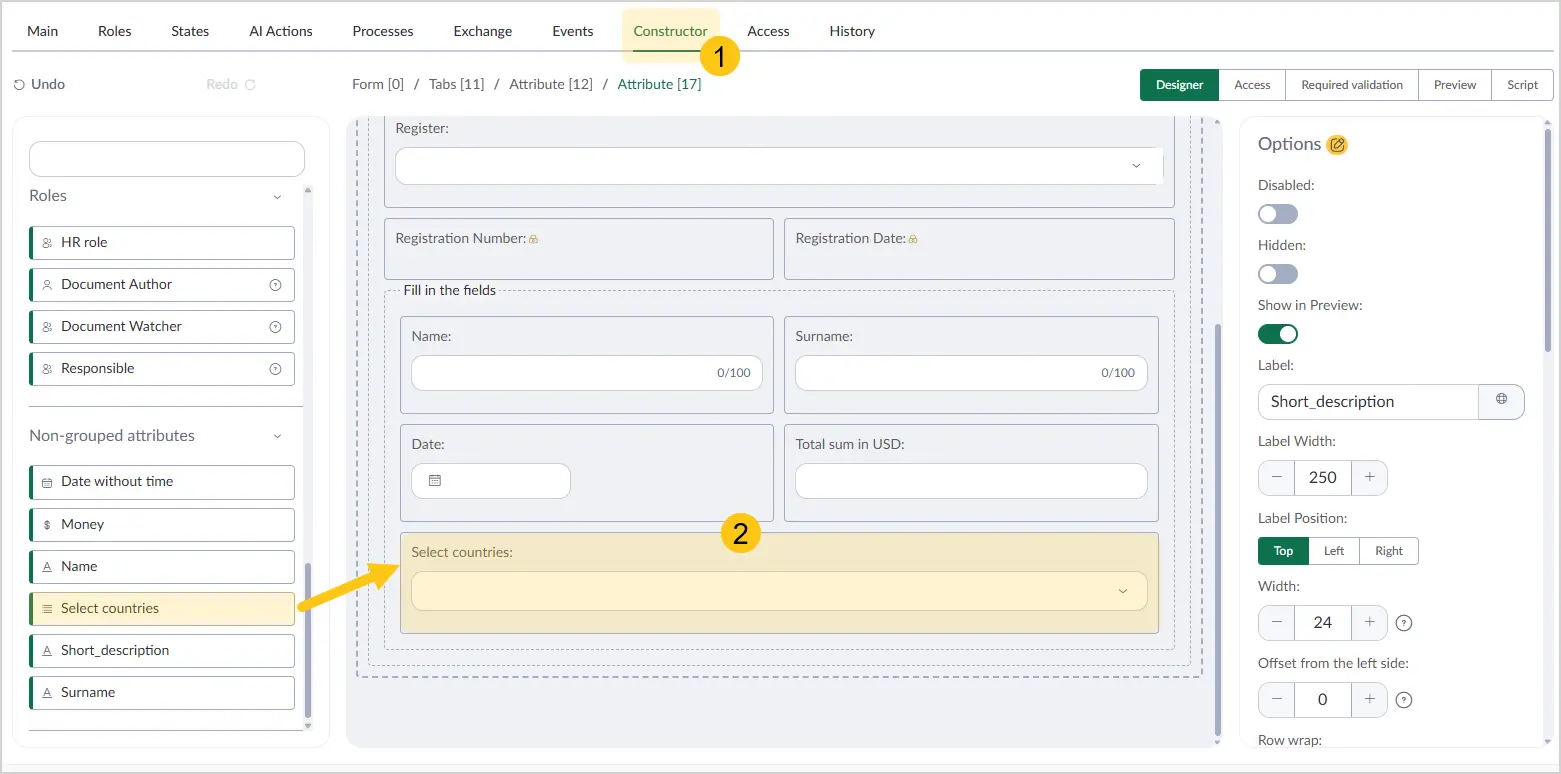Click Attribute [12] breadcrumb
This screenshot has height=774, width=1561.
pyautogui.click(x=551, y=85)
